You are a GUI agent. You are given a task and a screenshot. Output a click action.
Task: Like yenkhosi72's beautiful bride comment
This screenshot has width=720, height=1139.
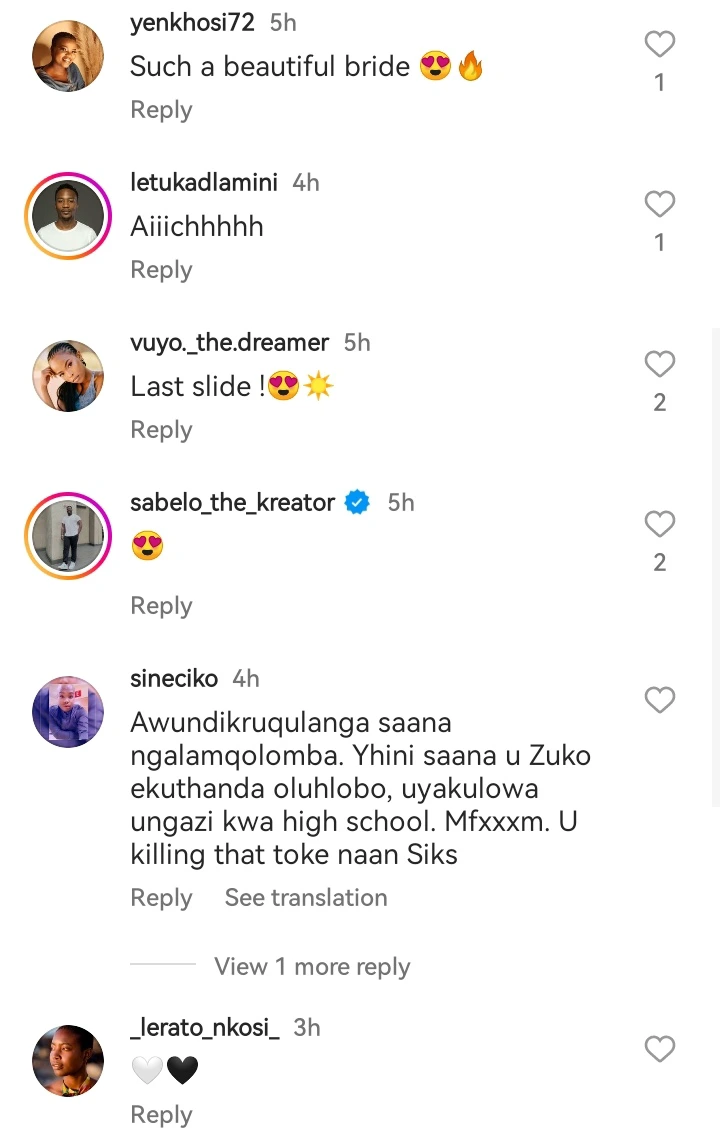[659, 45]
